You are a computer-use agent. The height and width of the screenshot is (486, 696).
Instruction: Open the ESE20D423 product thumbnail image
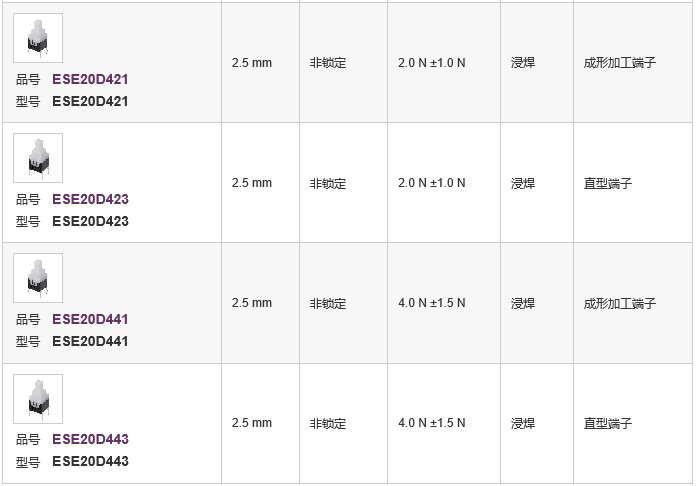click(x=38, y=158)
